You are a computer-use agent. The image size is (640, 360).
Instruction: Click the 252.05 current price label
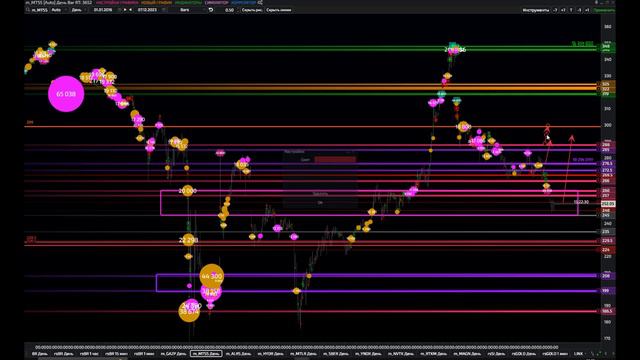(608, 204)
